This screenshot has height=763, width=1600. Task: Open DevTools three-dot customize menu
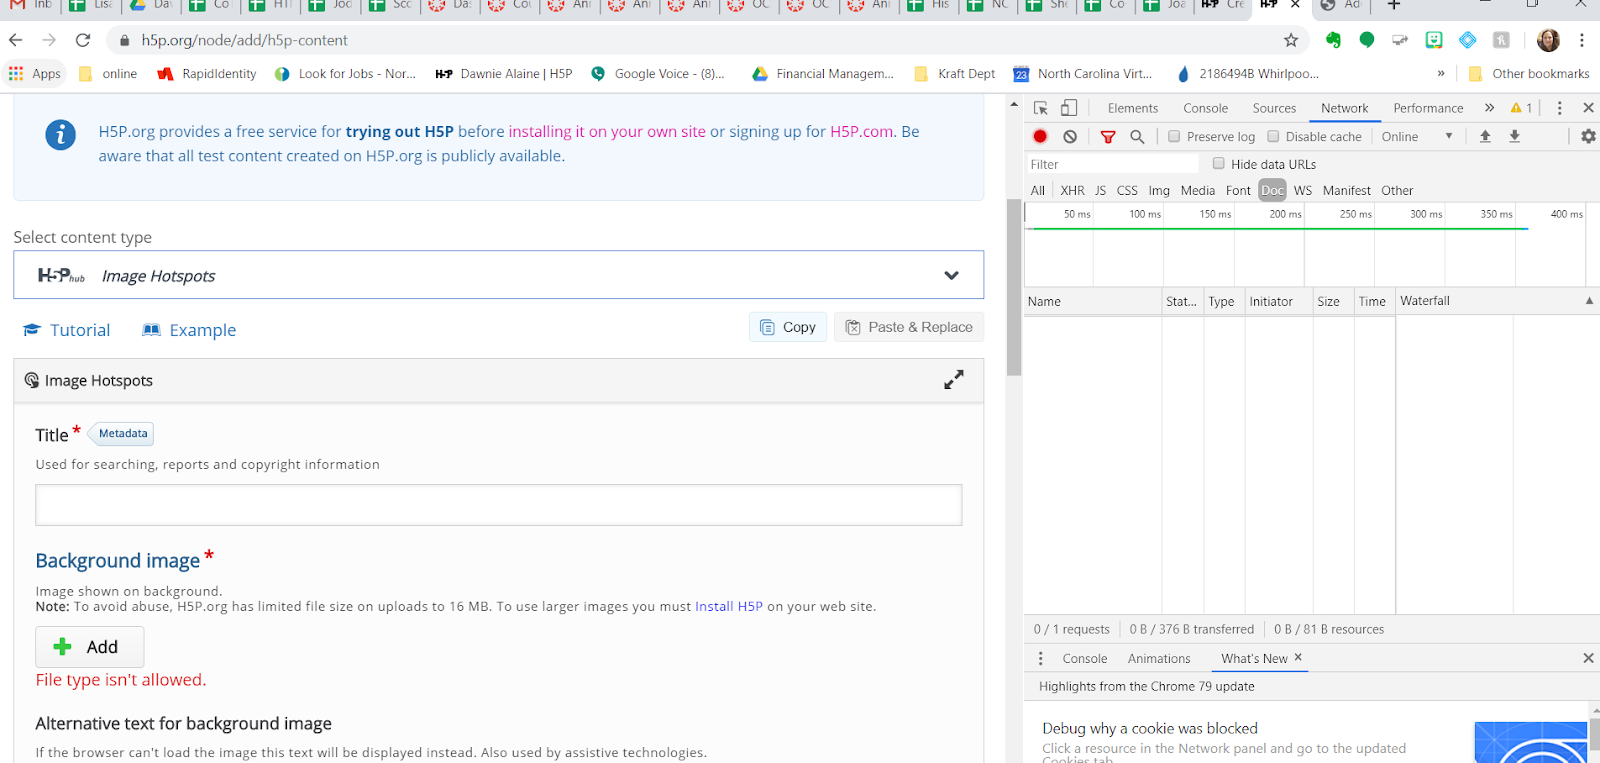click(1559, 108)
